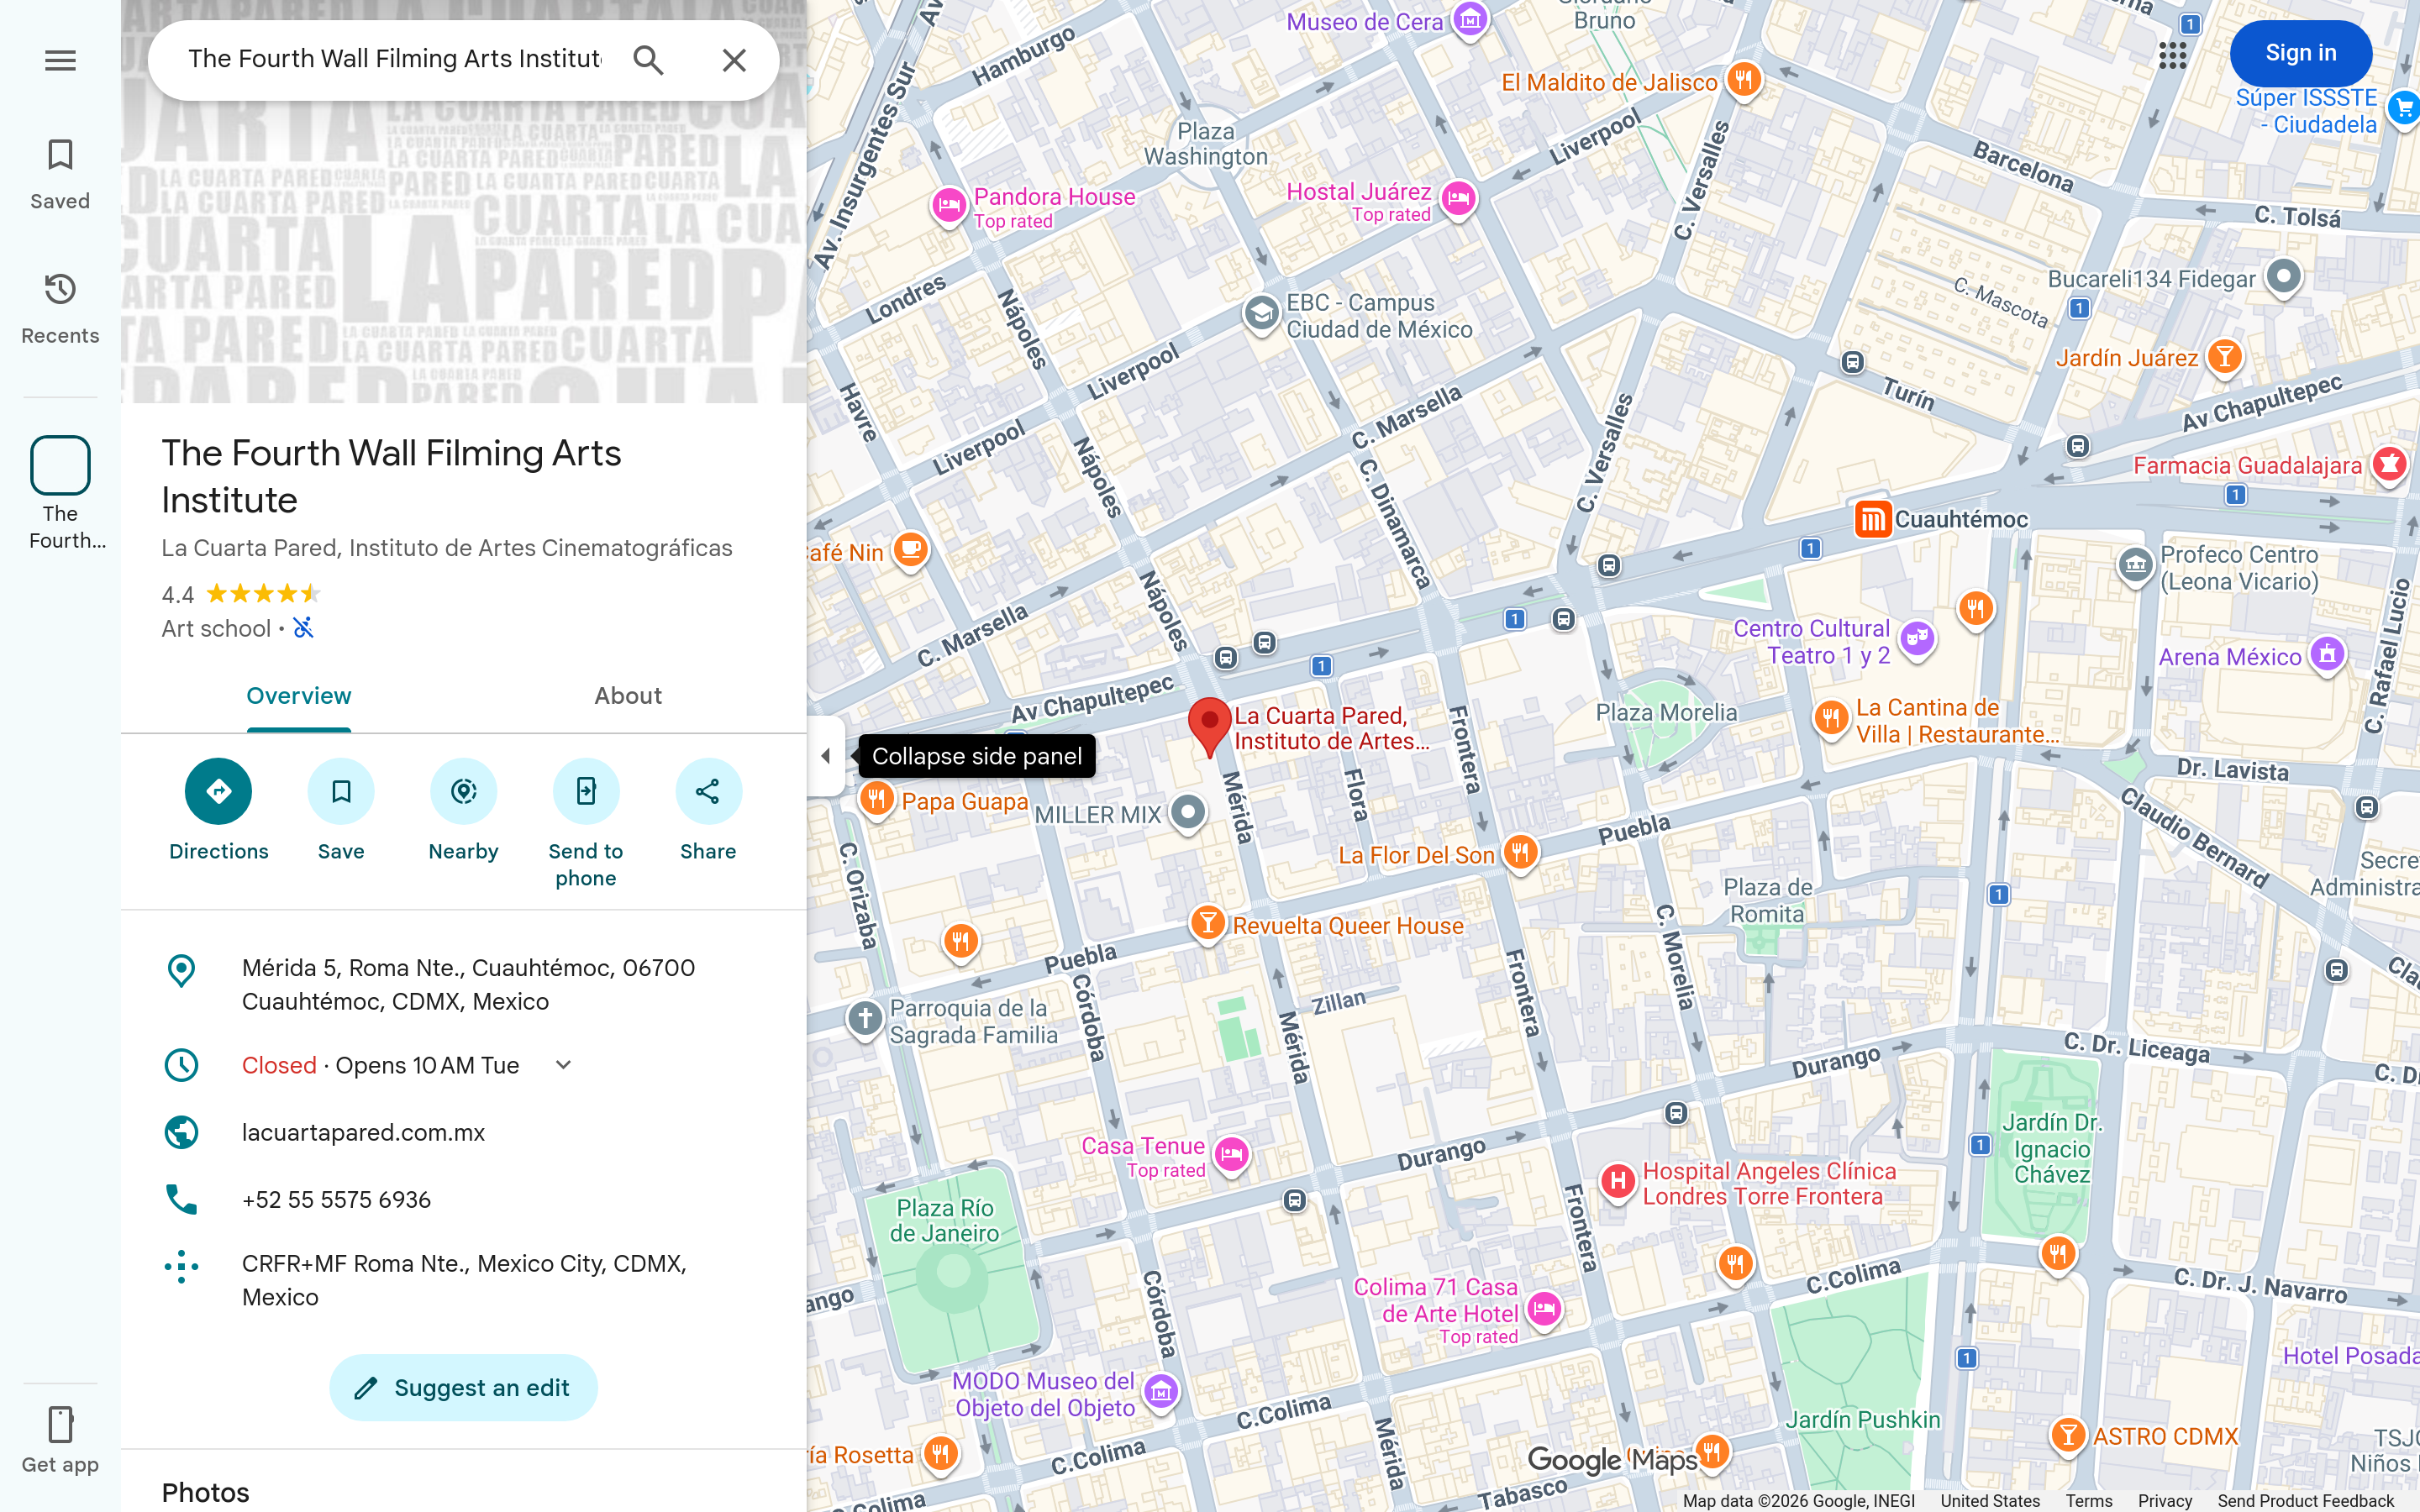
Task: Click Send Product Feedback link
Action: click(2305, 1501)
